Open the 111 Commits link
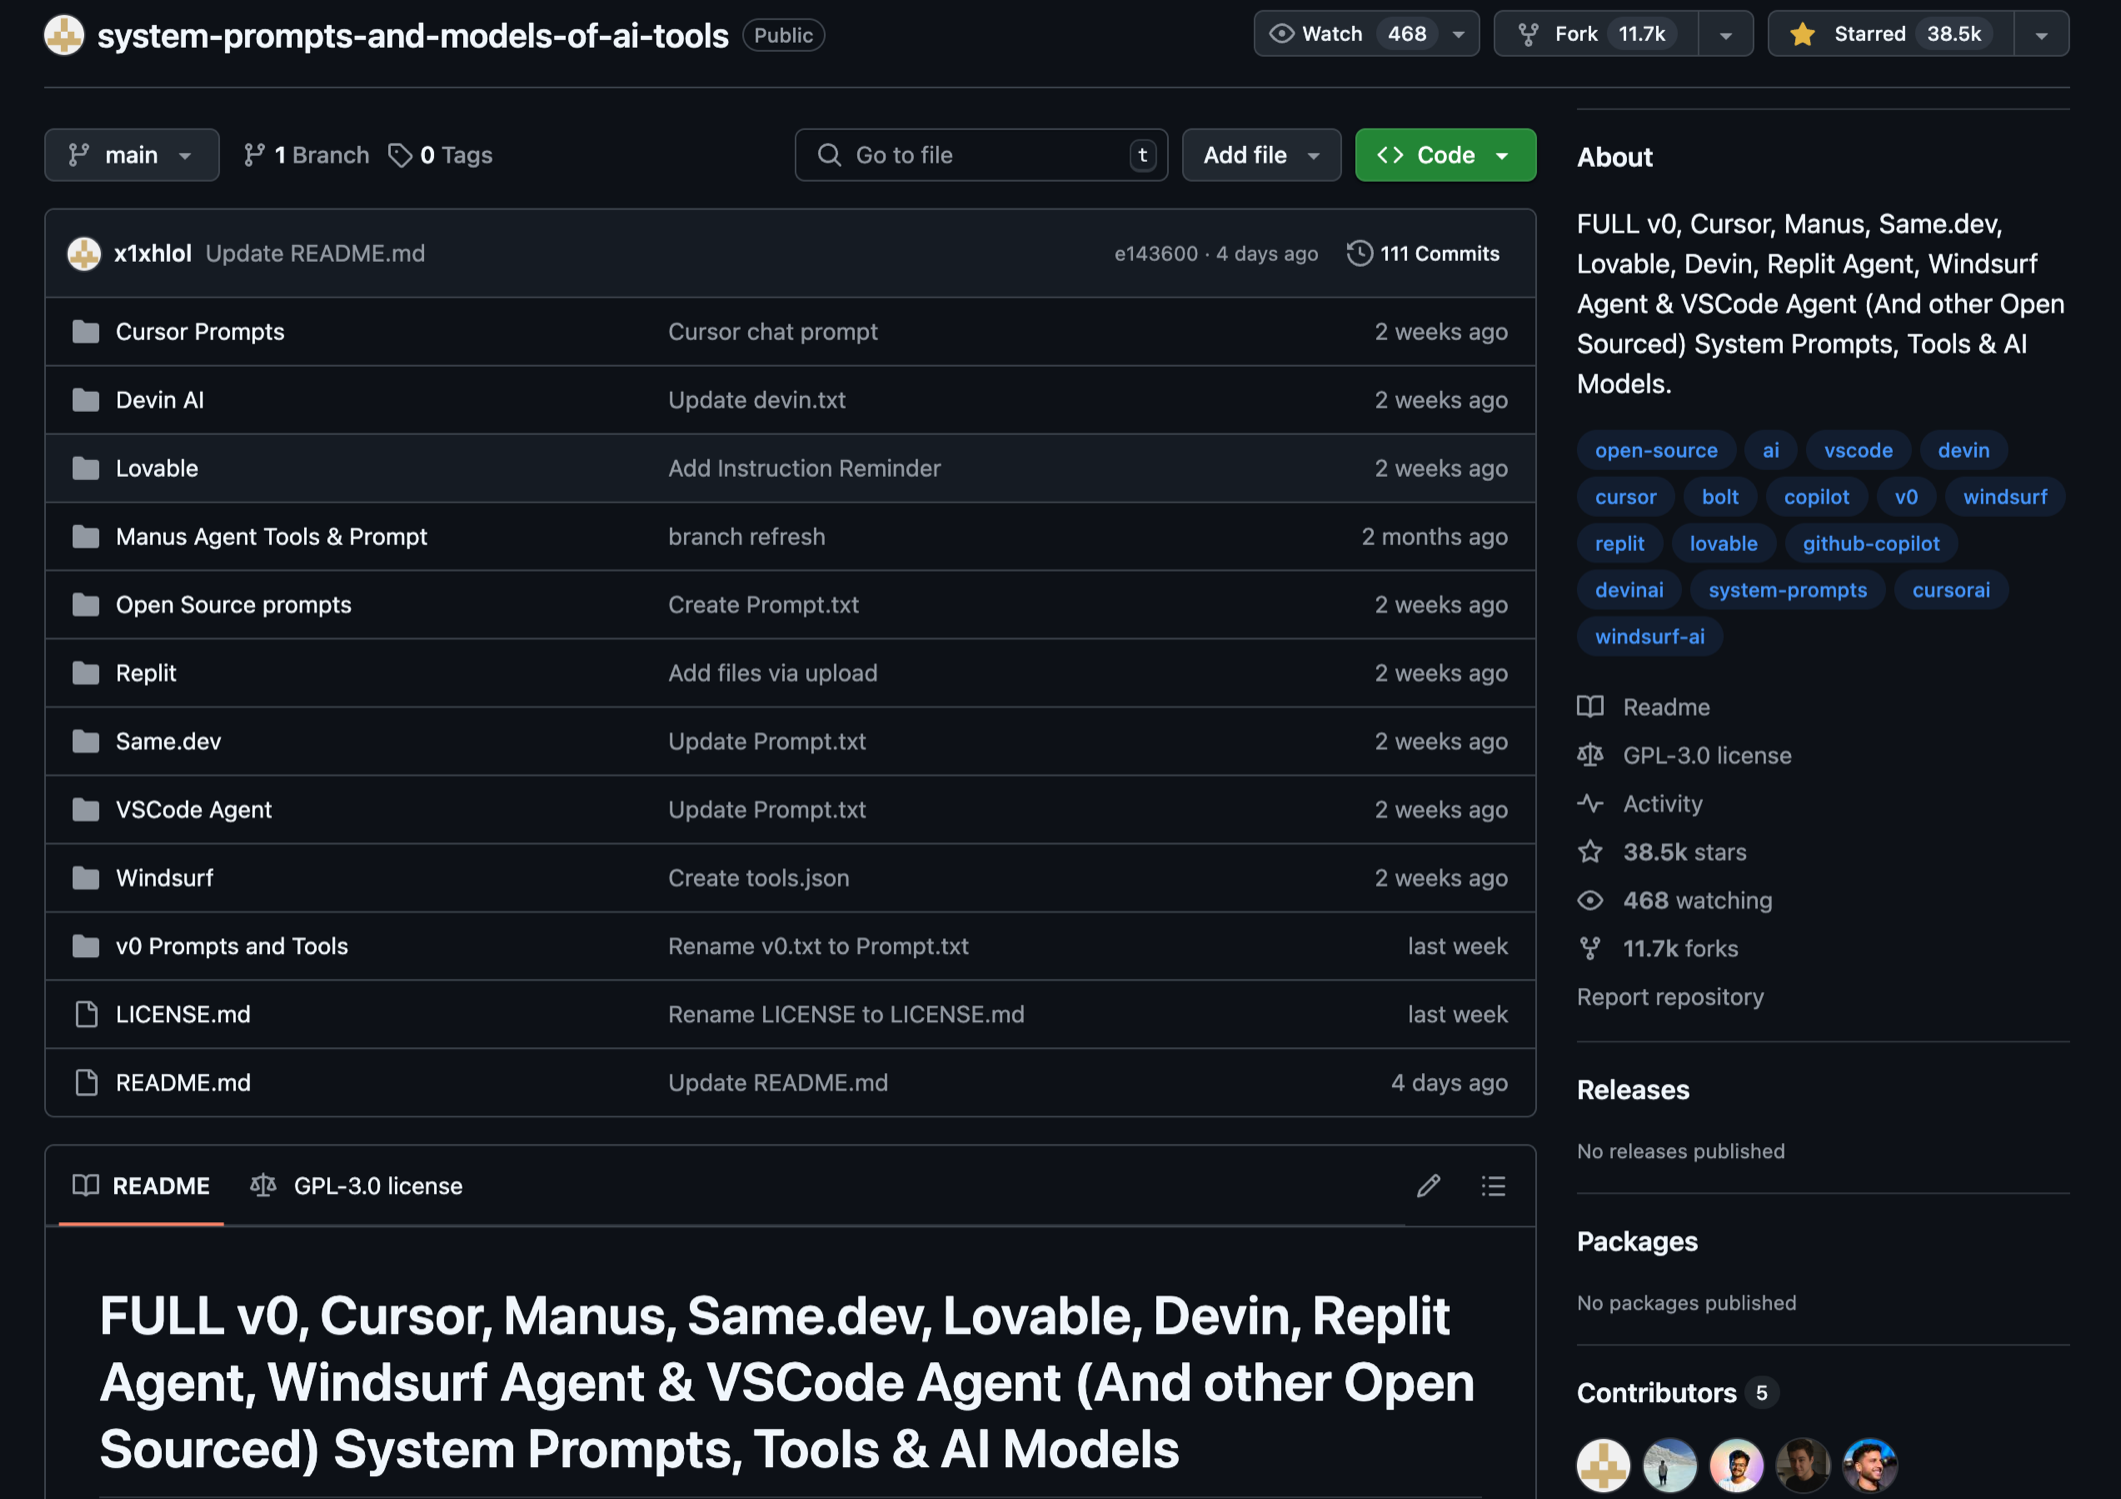The height and width of the screenshot is (1499, 2121). [x=1439, y=253]
